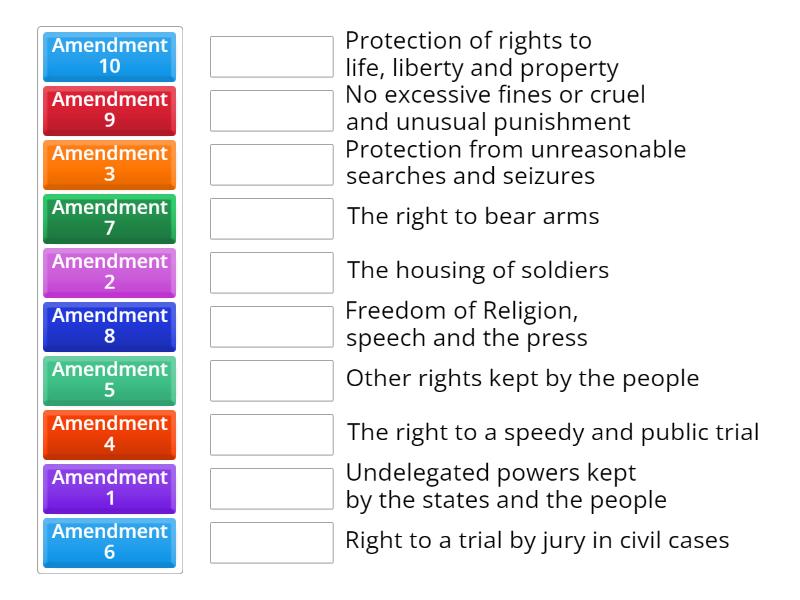
Task: Click the box beside Freedom of Religion
Action: 272,326
